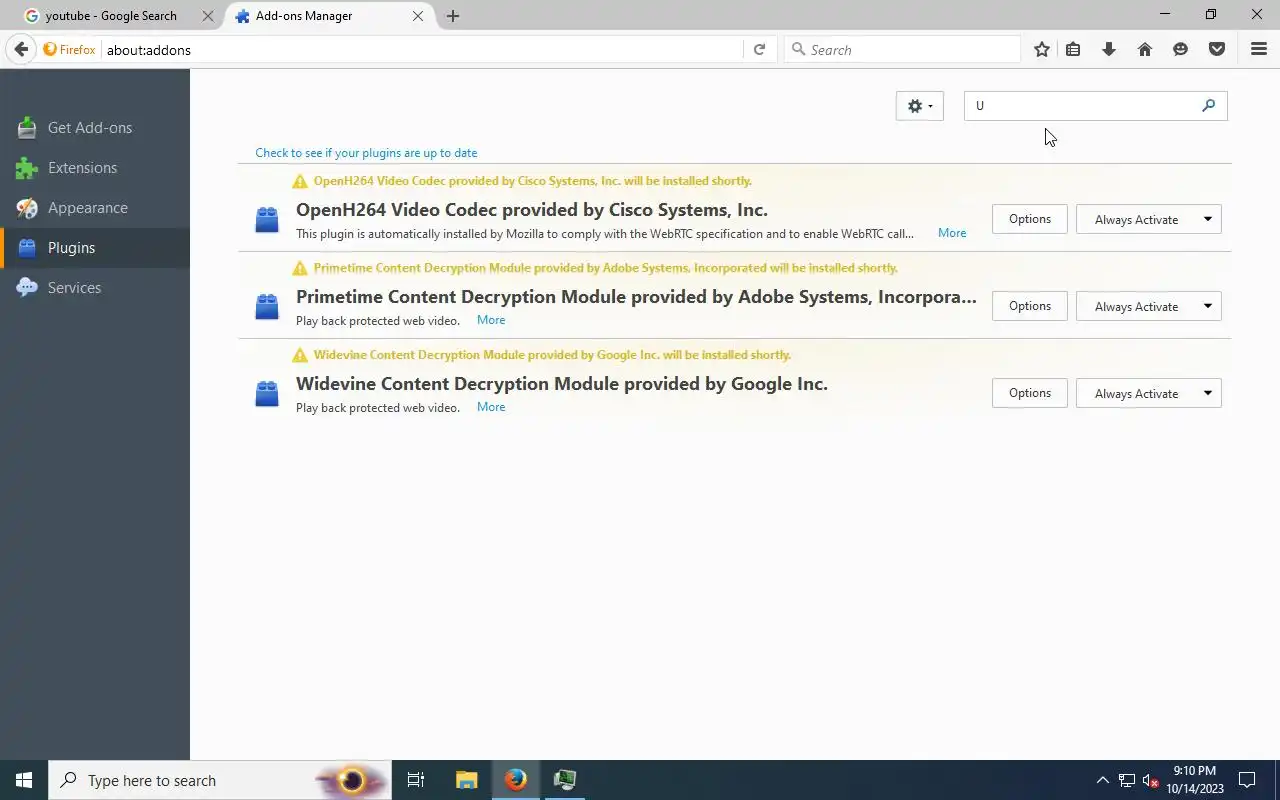Open Options for Widevine Content Decryption Module
This screenshot has height=800, width=1280.
pyautogui.click(x=1029, y=393)
